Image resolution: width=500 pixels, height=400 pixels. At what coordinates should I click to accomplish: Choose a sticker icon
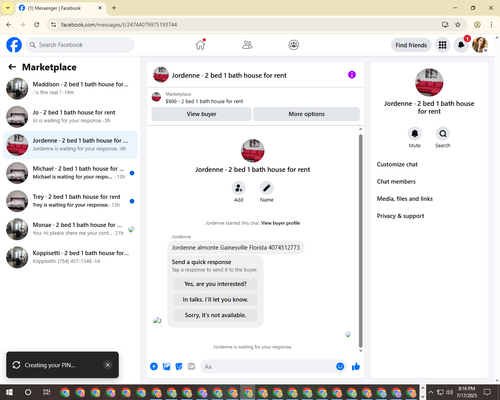pyautogui.click(x=179, y=367)
